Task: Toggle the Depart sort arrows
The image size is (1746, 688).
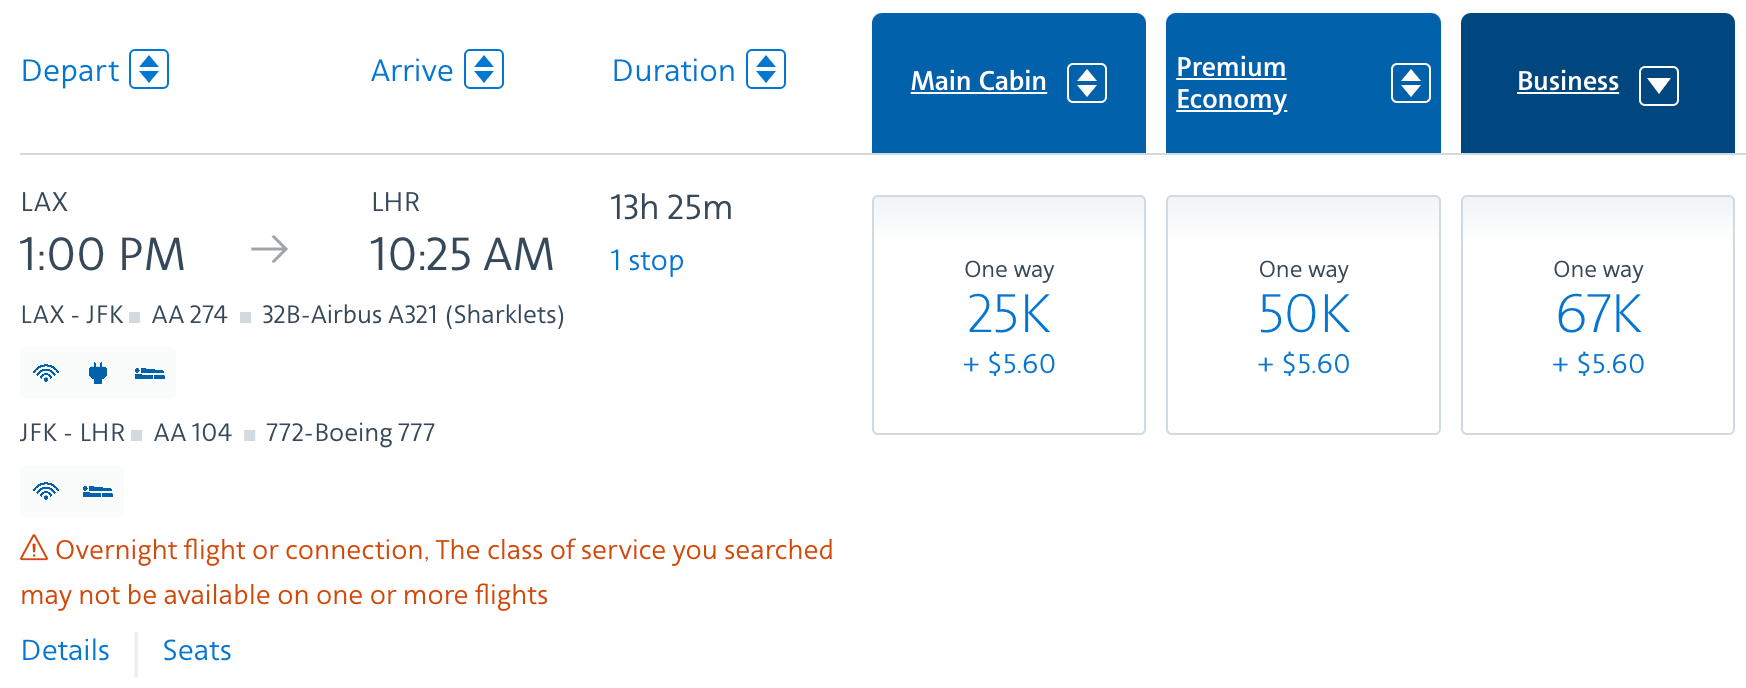Action: pos(149,69)
